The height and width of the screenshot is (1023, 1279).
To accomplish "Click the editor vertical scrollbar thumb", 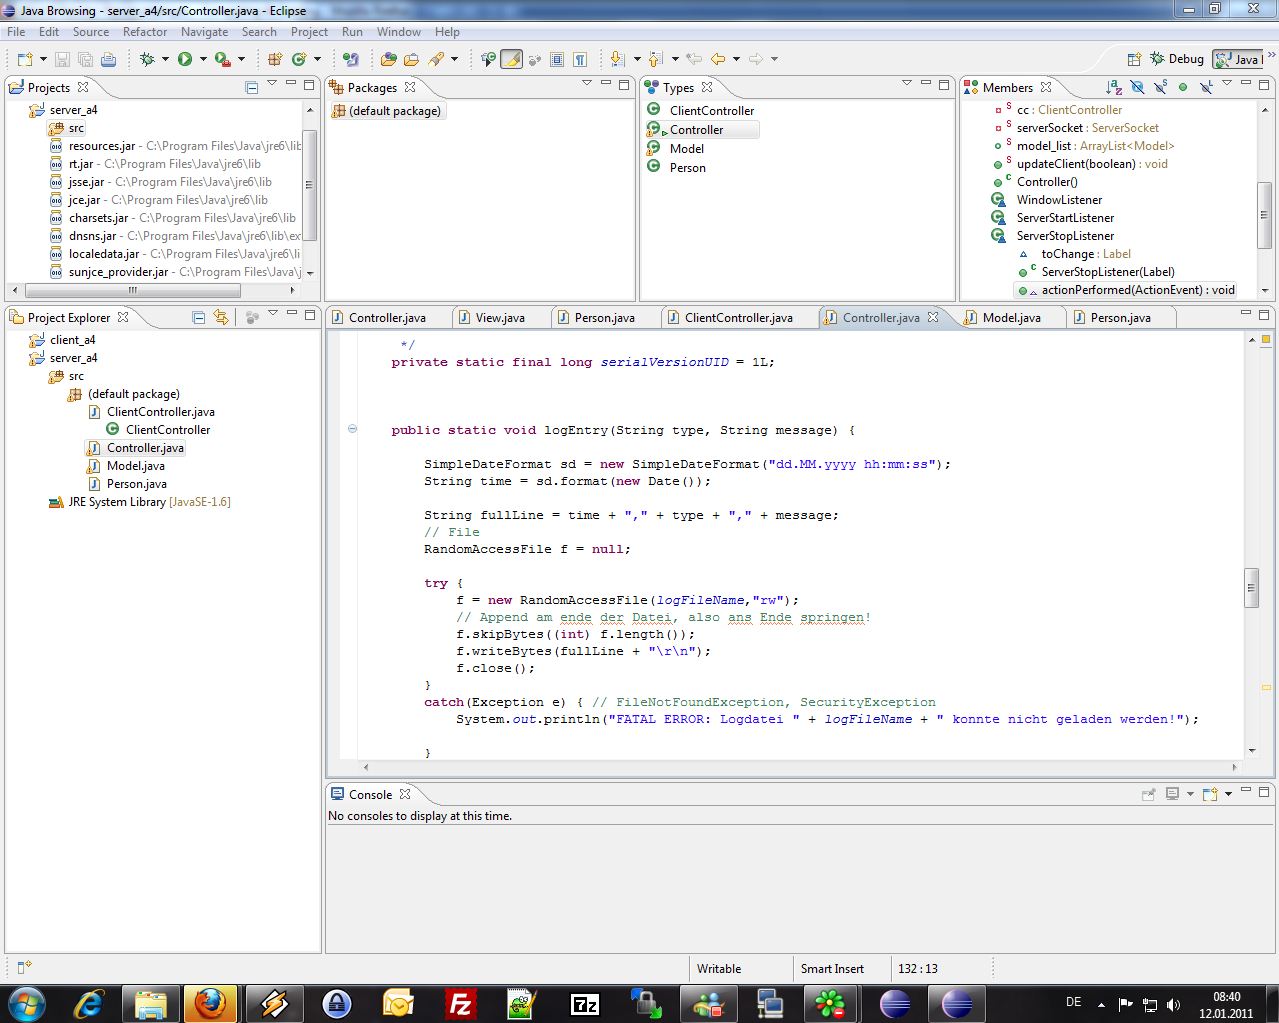I will click(x=1251, y=587).
